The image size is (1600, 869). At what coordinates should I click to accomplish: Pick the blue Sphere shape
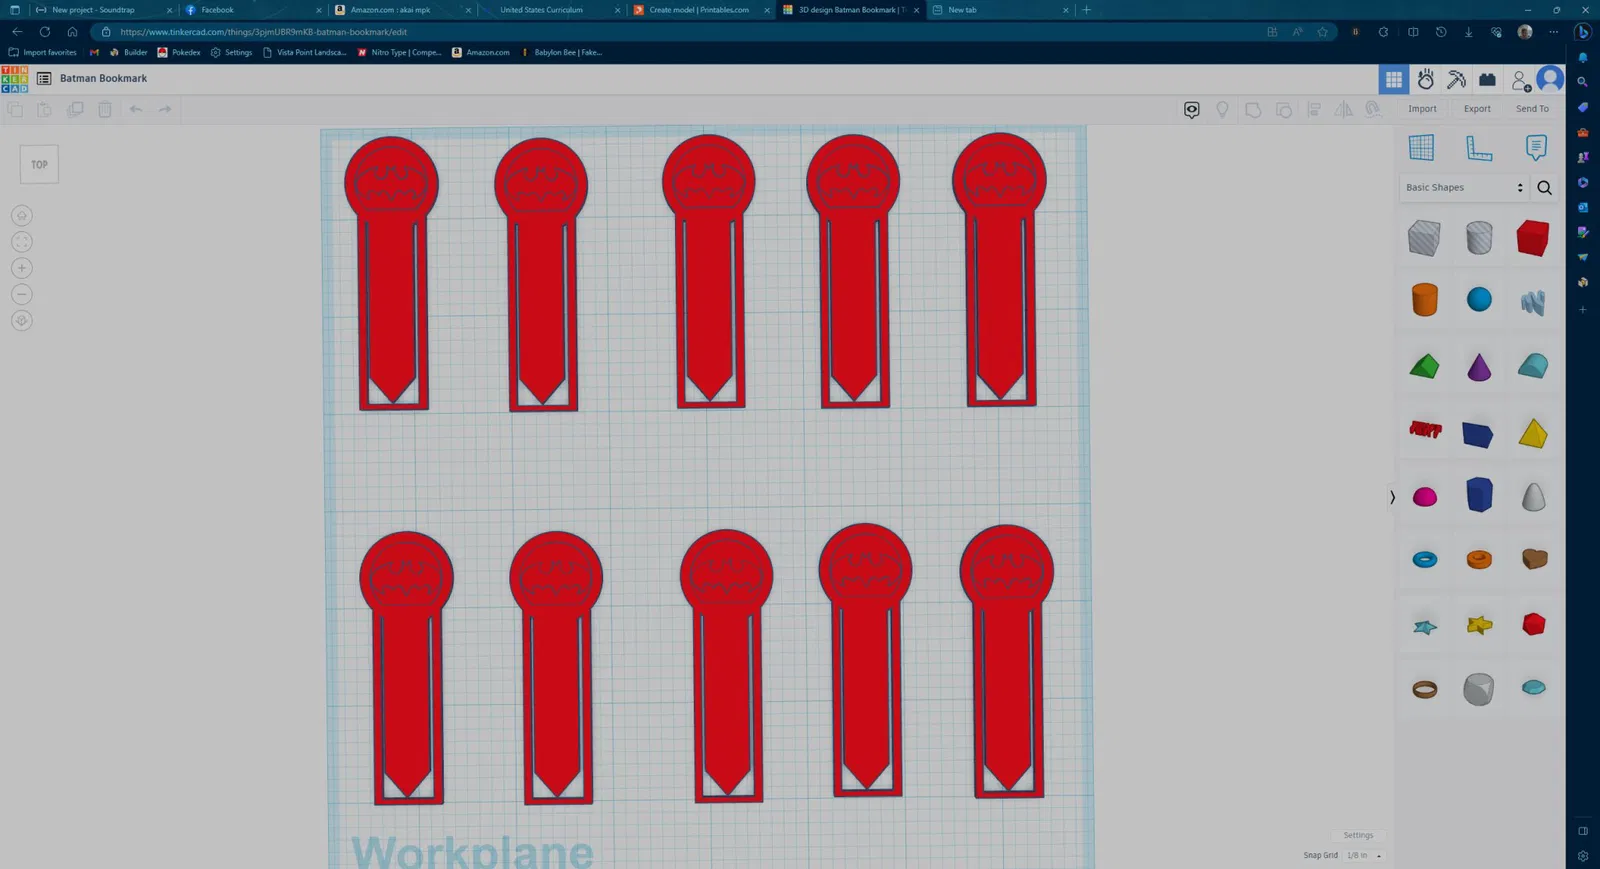click(1479, 299)
